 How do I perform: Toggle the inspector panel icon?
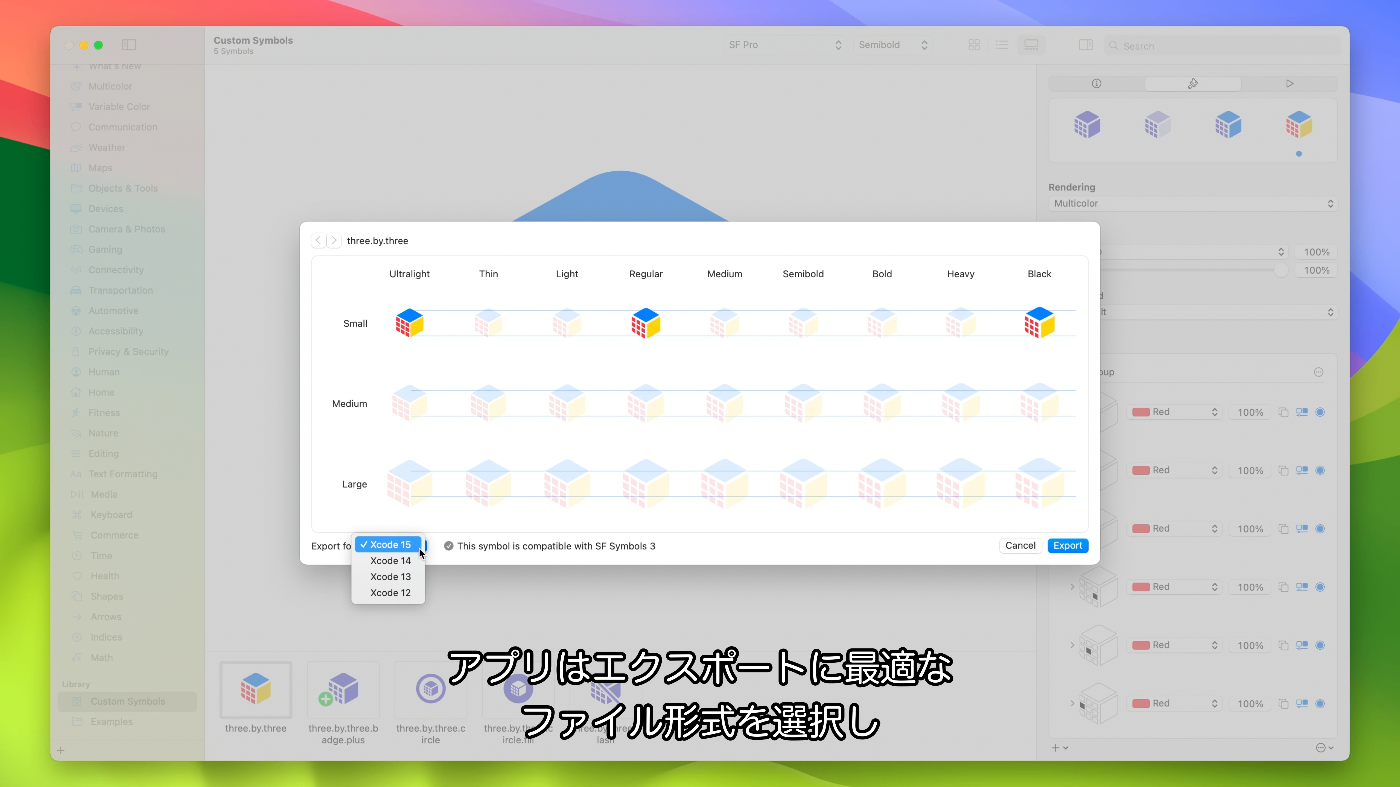point(1086,45)
